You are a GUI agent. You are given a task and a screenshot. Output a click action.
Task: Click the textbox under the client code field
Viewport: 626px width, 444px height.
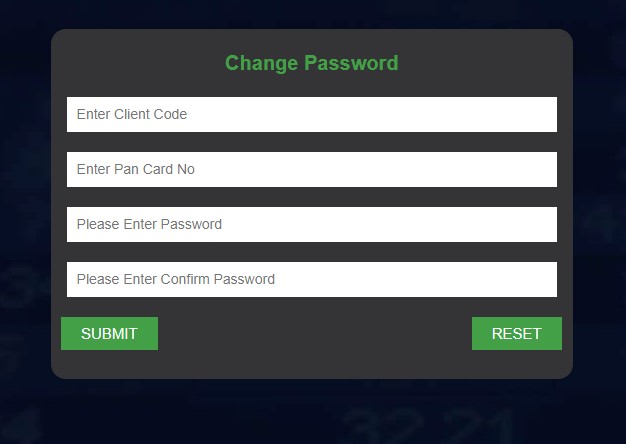coord(311,169)
